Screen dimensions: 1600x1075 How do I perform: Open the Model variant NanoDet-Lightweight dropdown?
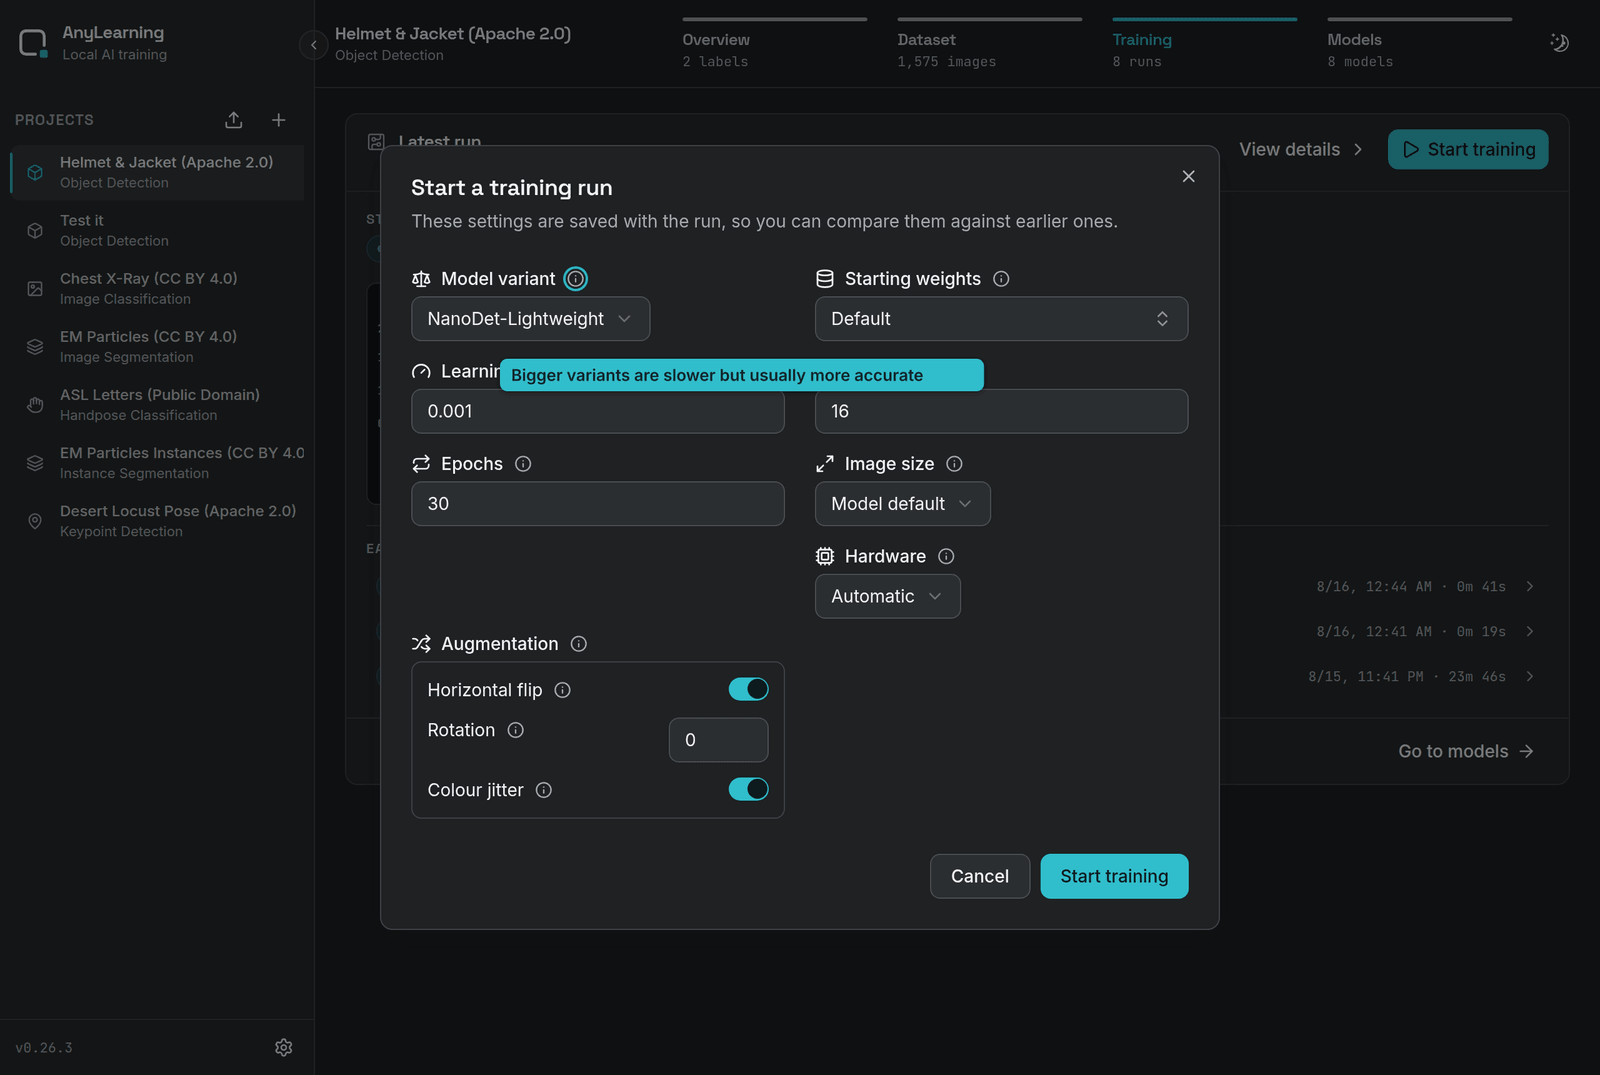[531, 319]
